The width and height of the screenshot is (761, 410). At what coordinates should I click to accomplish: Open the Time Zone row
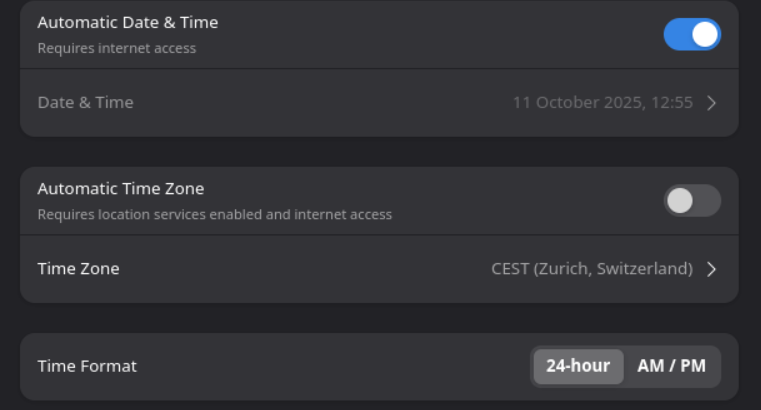point(379,269)
